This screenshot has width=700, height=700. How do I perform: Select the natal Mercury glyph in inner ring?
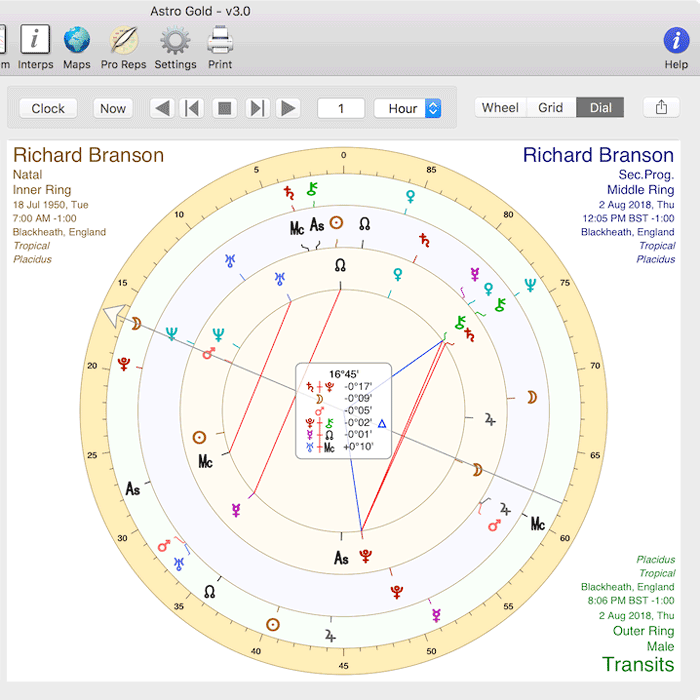click(x=236, y=510)
